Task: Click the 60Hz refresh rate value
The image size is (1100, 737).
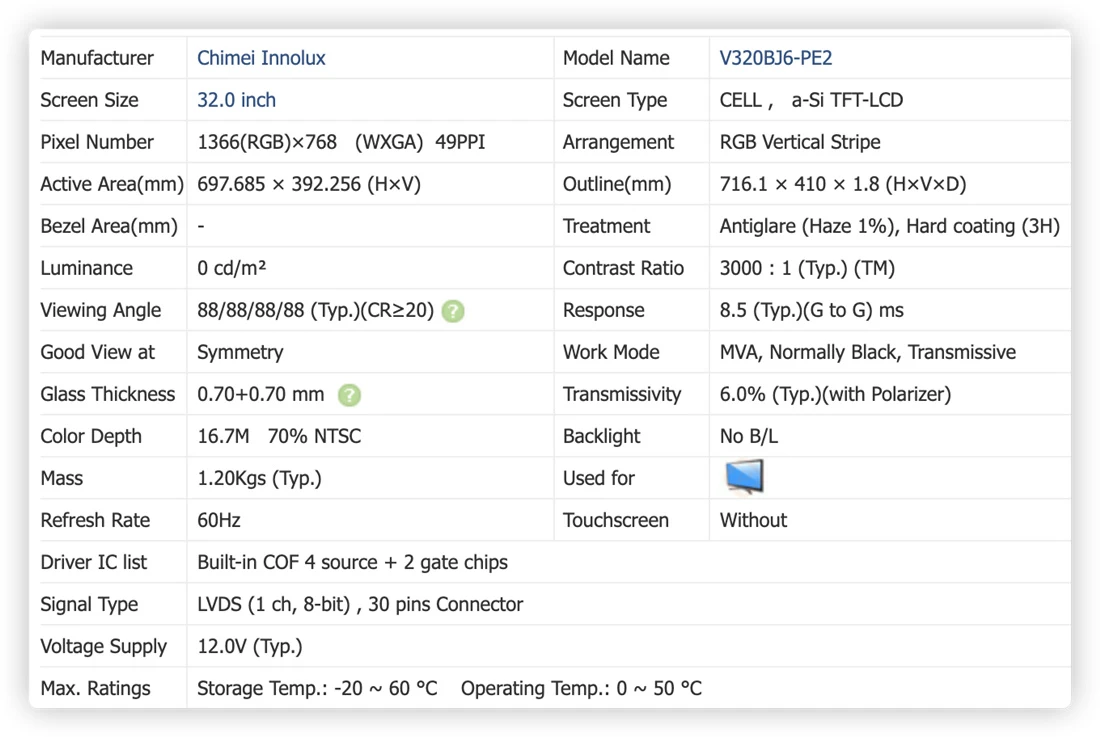Action: click(219, 520)
